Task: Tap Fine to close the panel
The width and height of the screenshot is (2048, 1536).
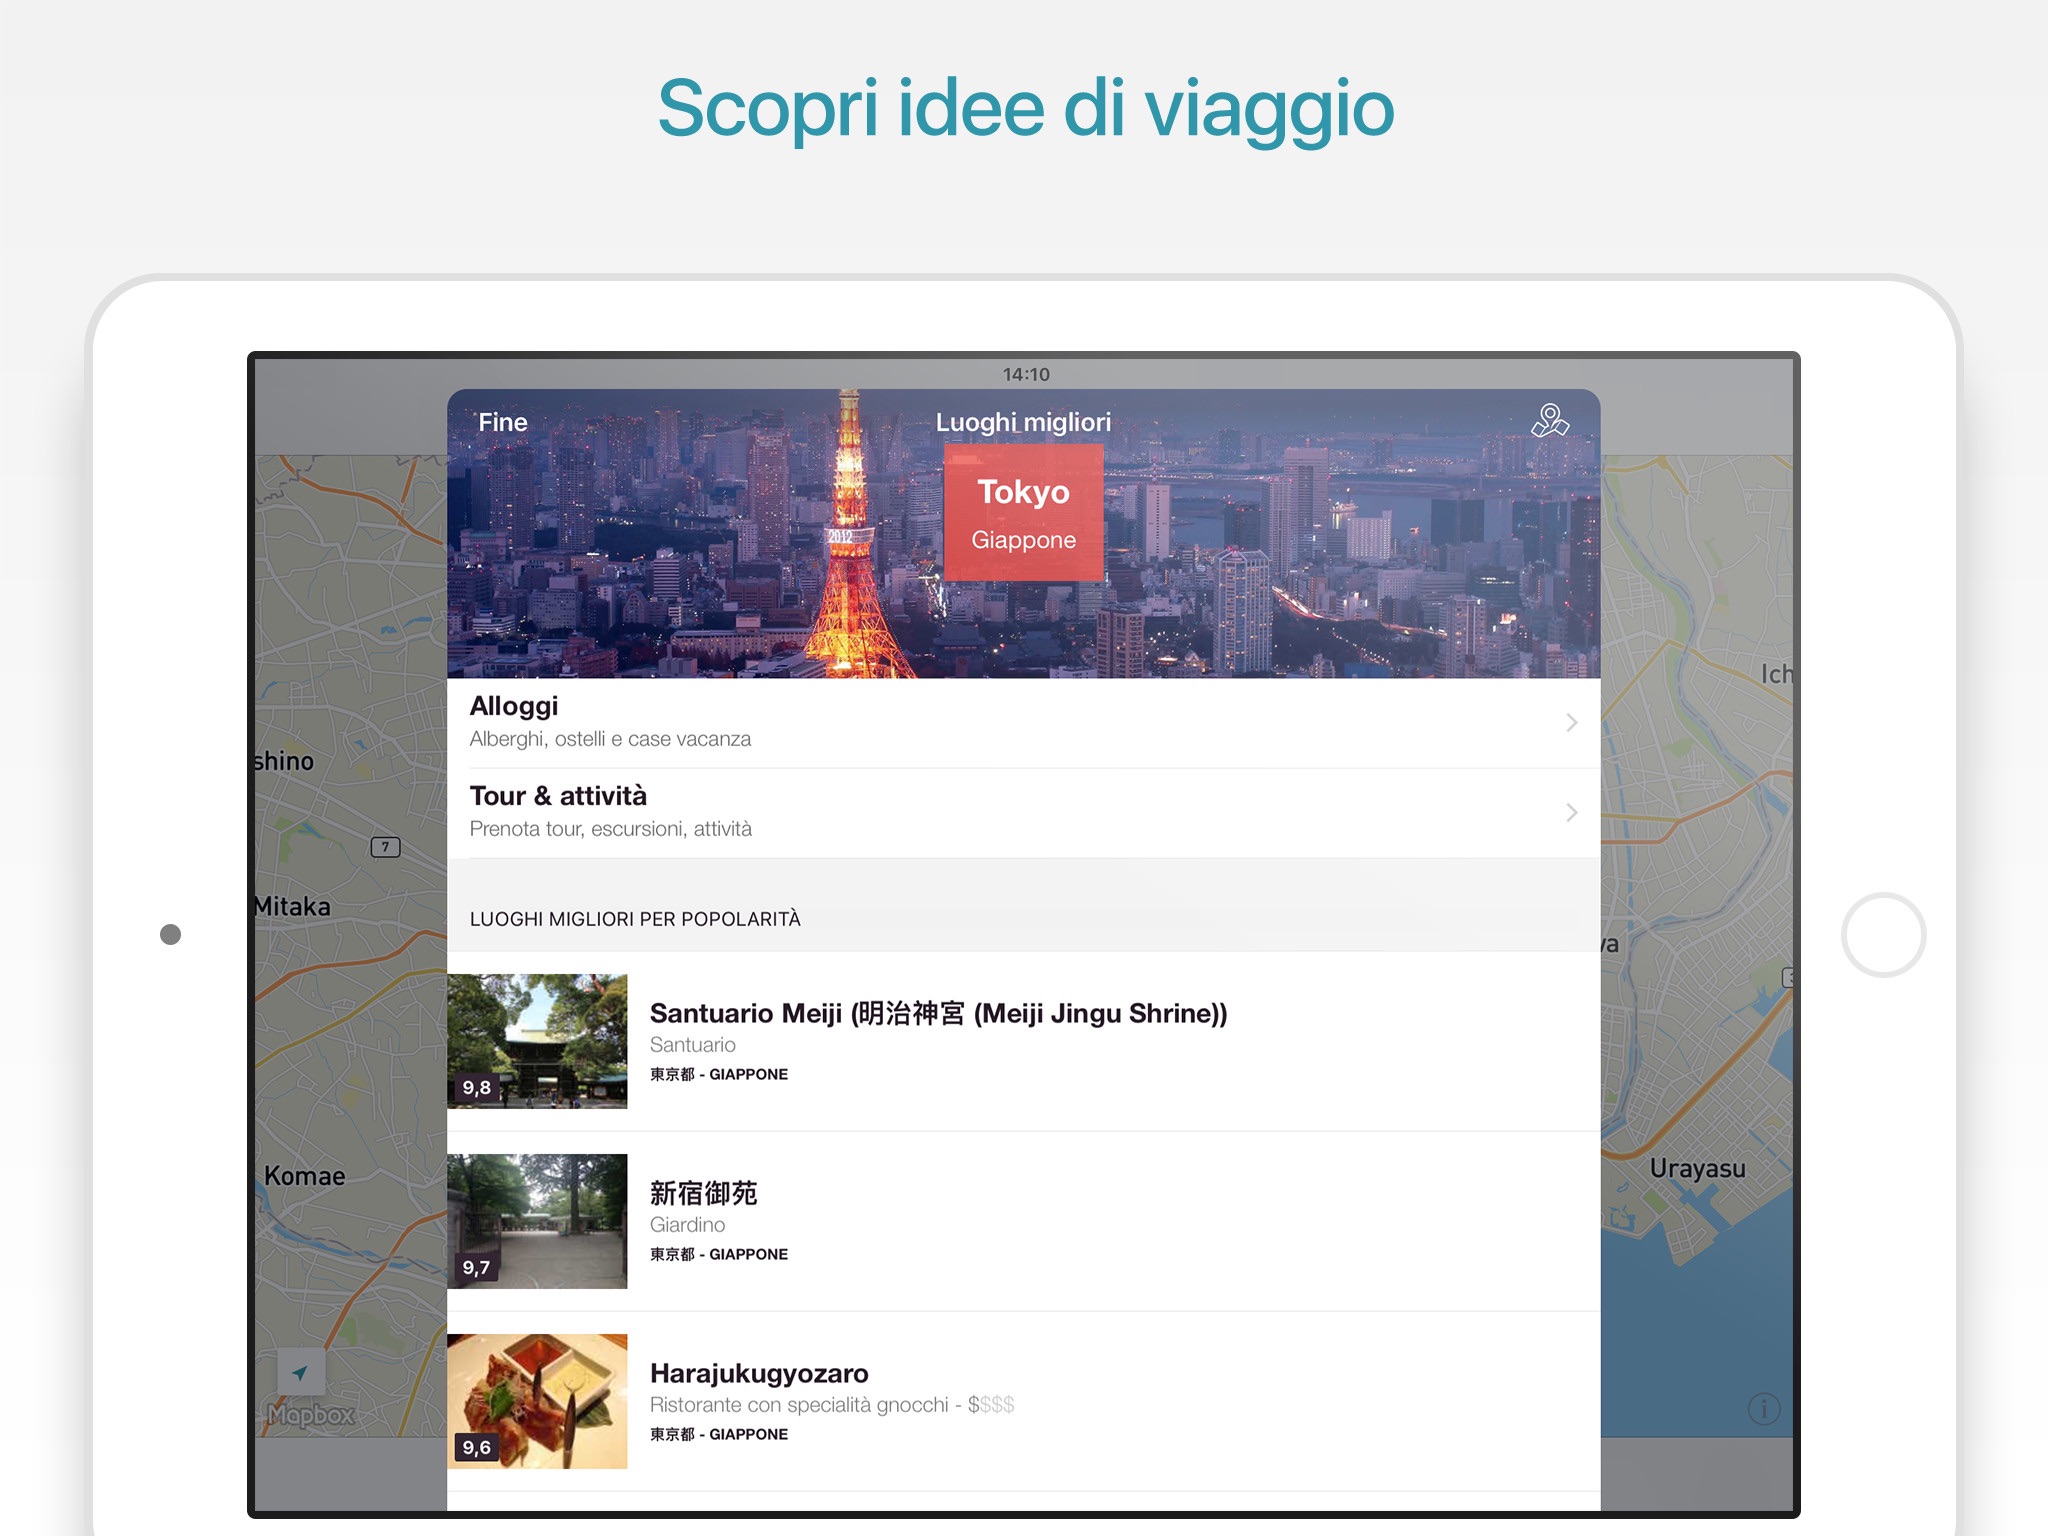Action: [502, 422]
